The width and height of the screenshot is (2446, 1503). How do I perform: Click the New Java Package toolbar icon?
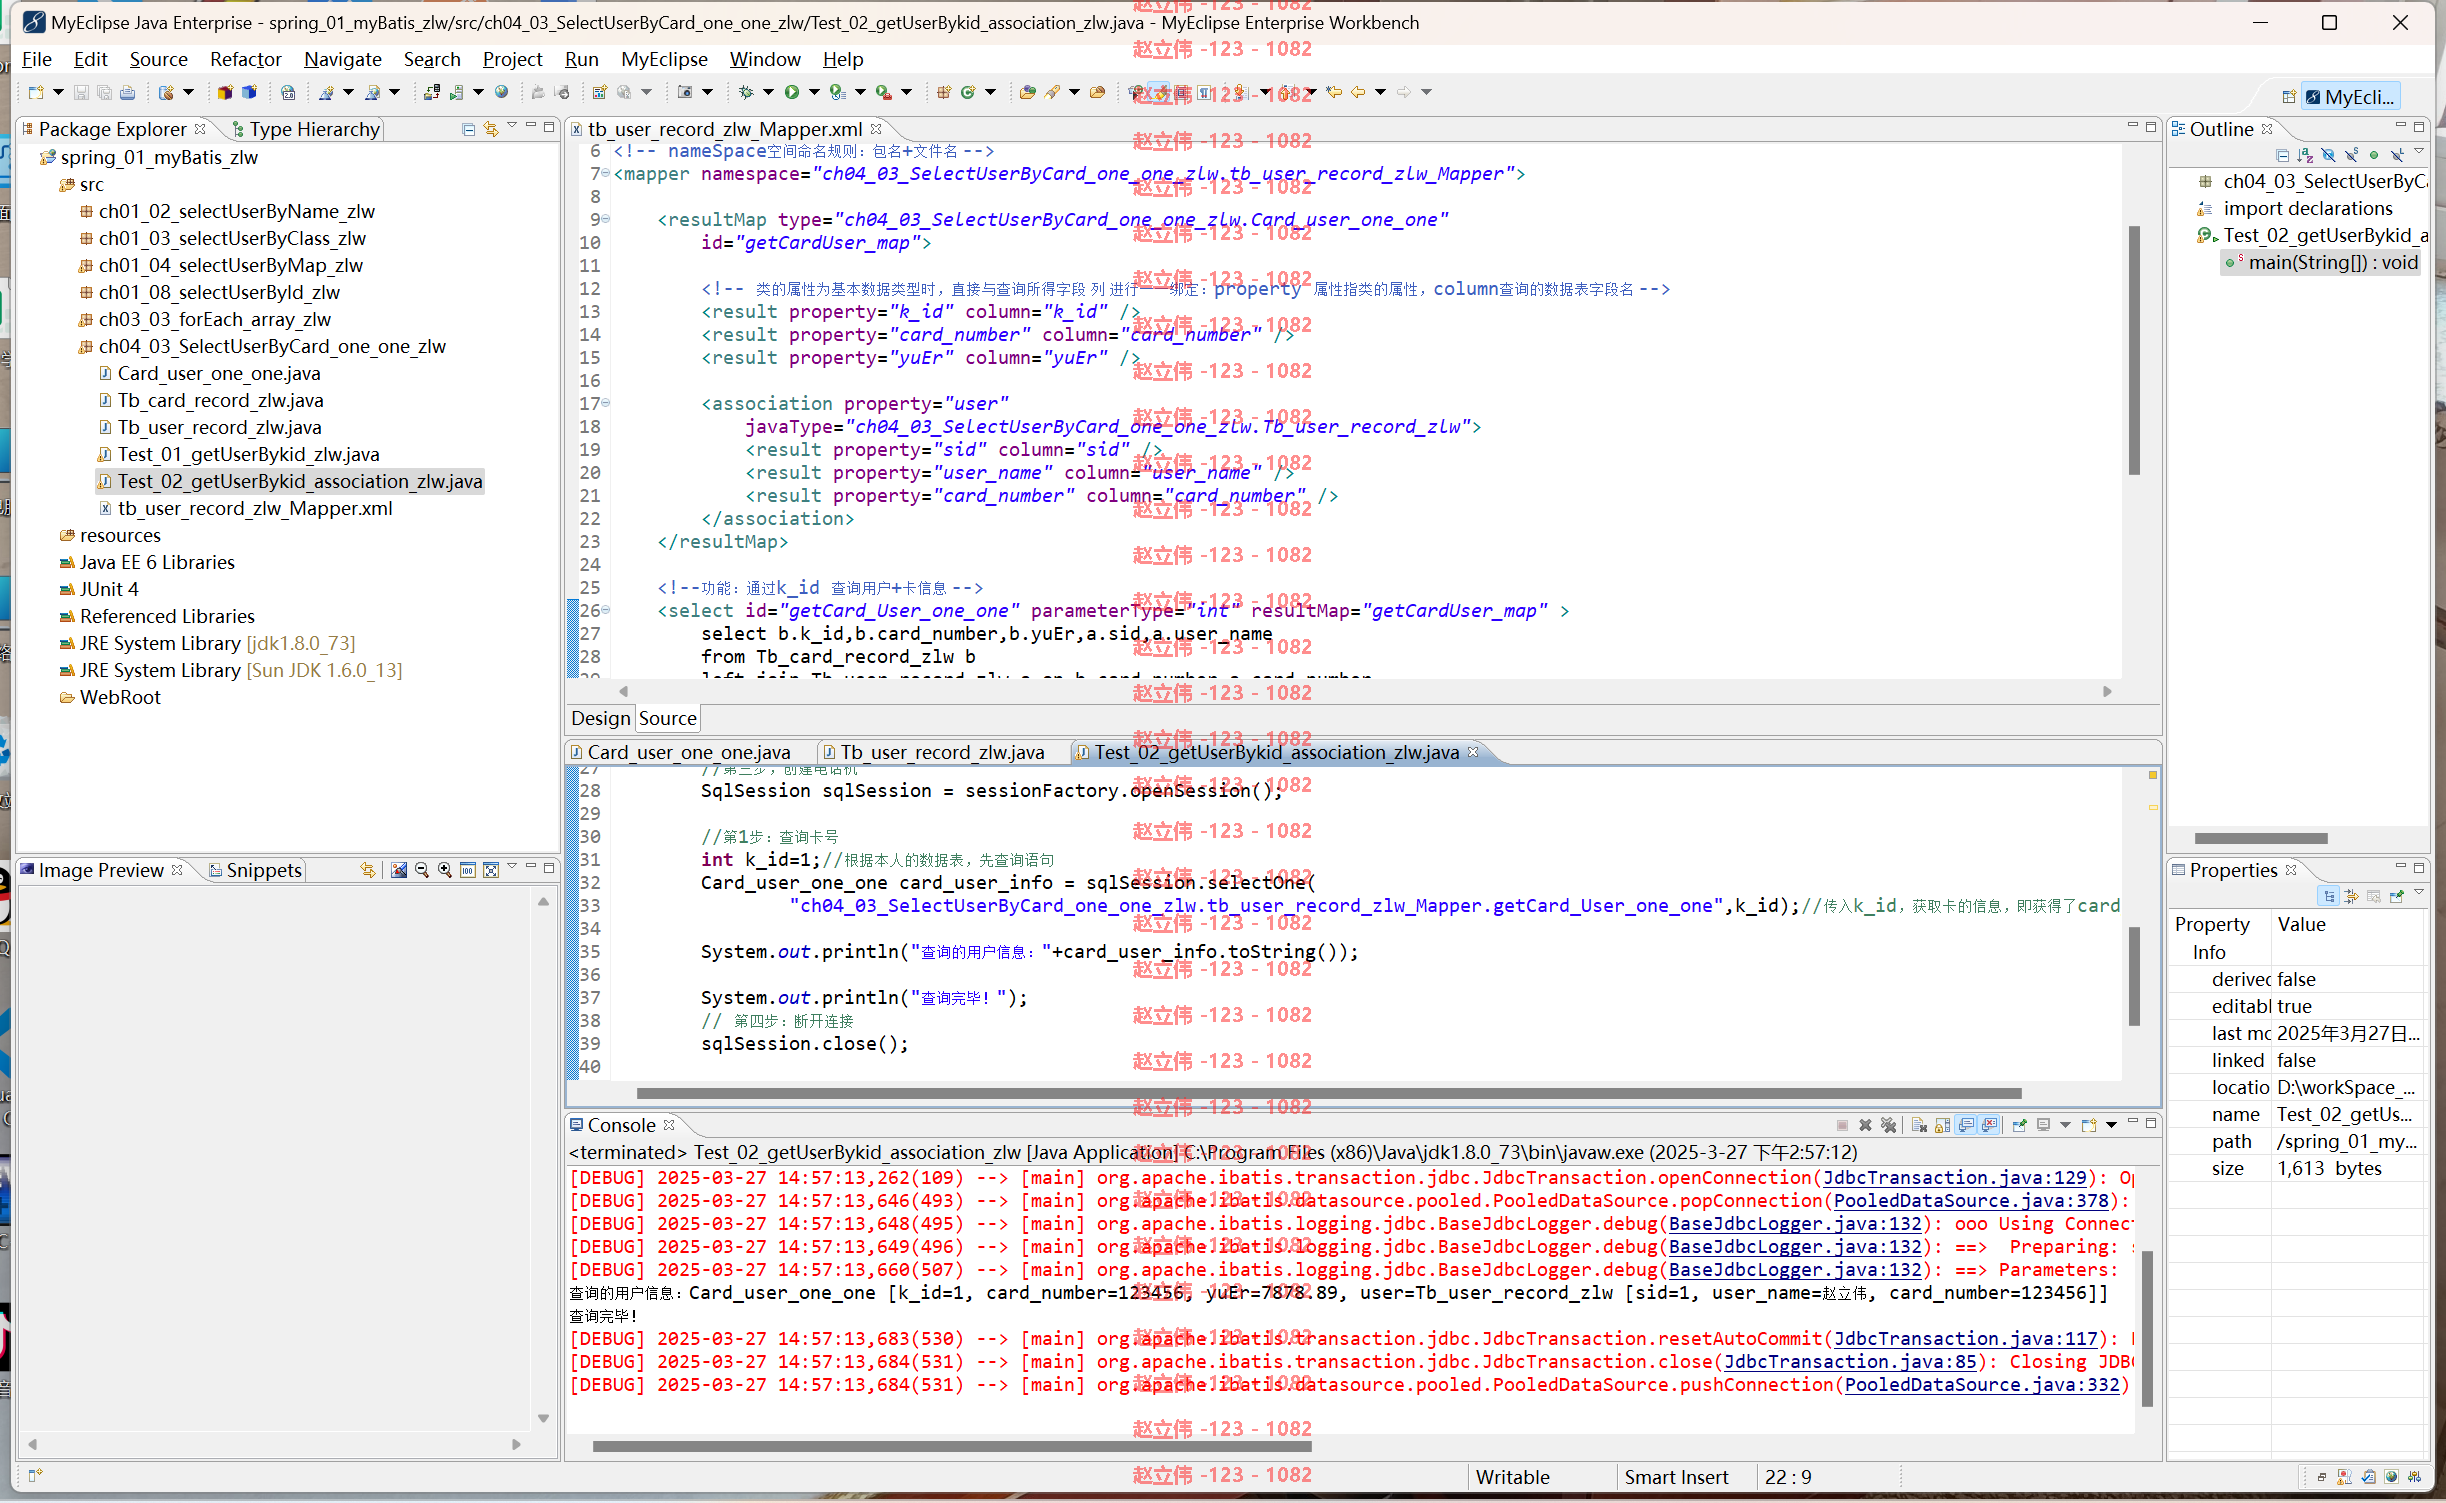click(x=943, y=93)
